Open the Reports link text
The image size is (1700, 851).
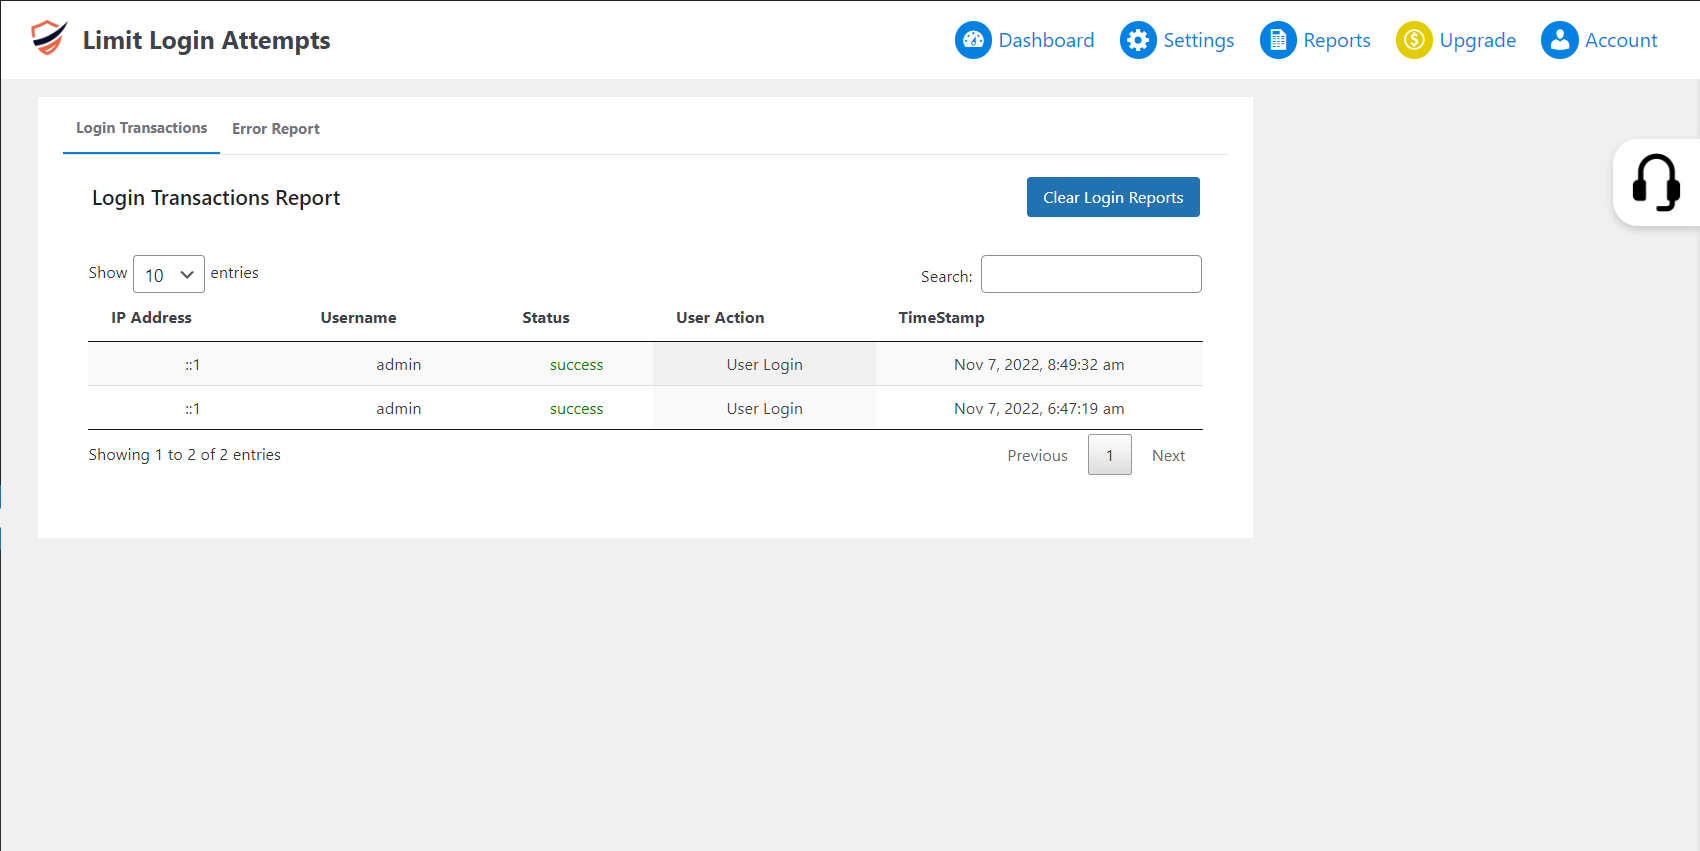coord(1336,40)
